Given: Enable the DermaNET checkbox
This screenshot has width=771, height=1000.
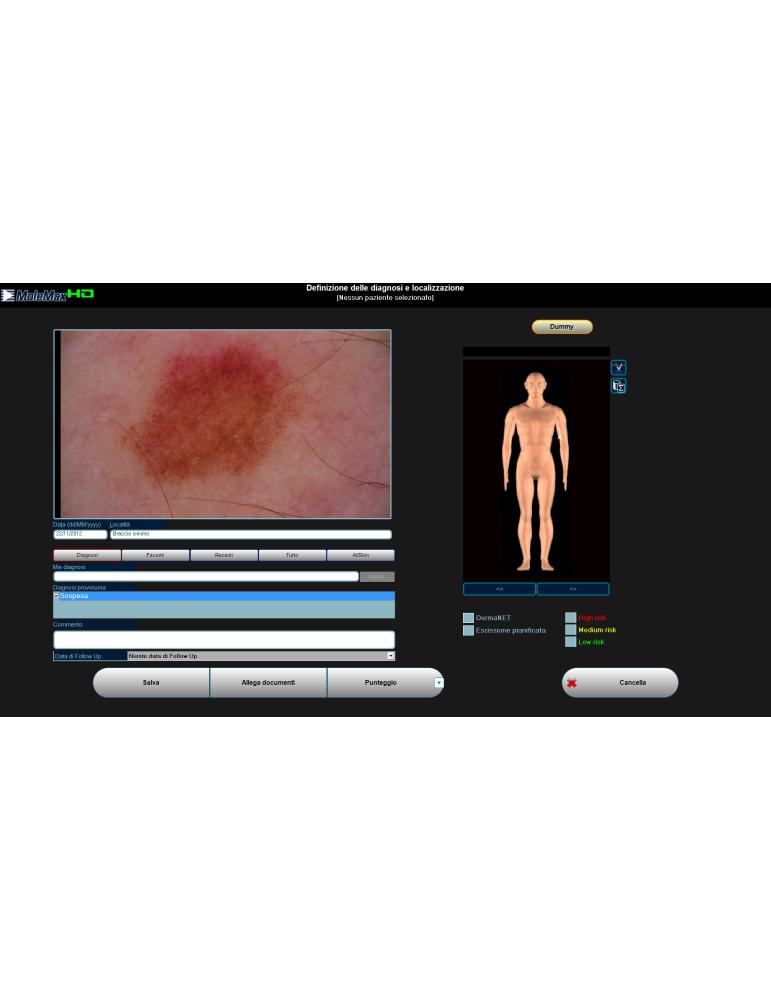Looking at the screenshot, I should click(x=468, y=618).
